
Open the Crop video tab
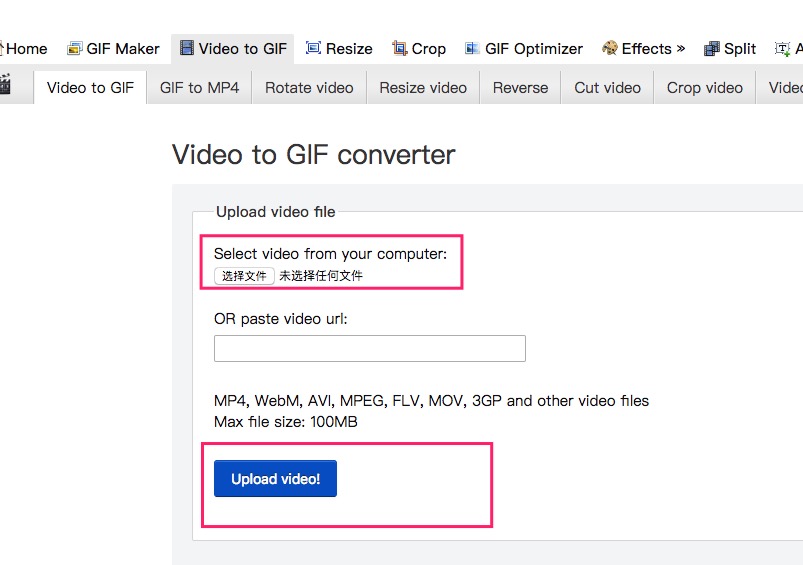point(705,88)
